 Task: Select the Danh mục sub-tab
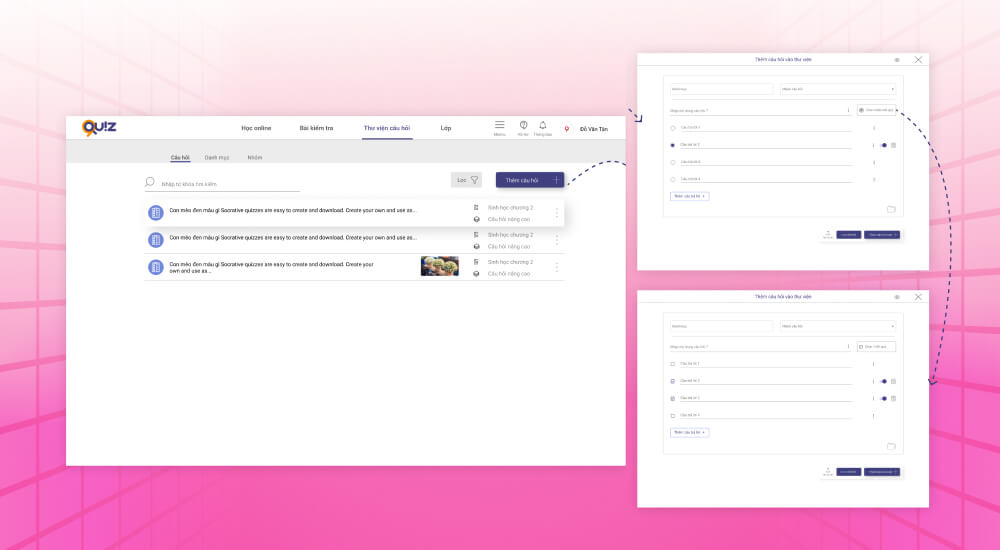click(217, 157)
